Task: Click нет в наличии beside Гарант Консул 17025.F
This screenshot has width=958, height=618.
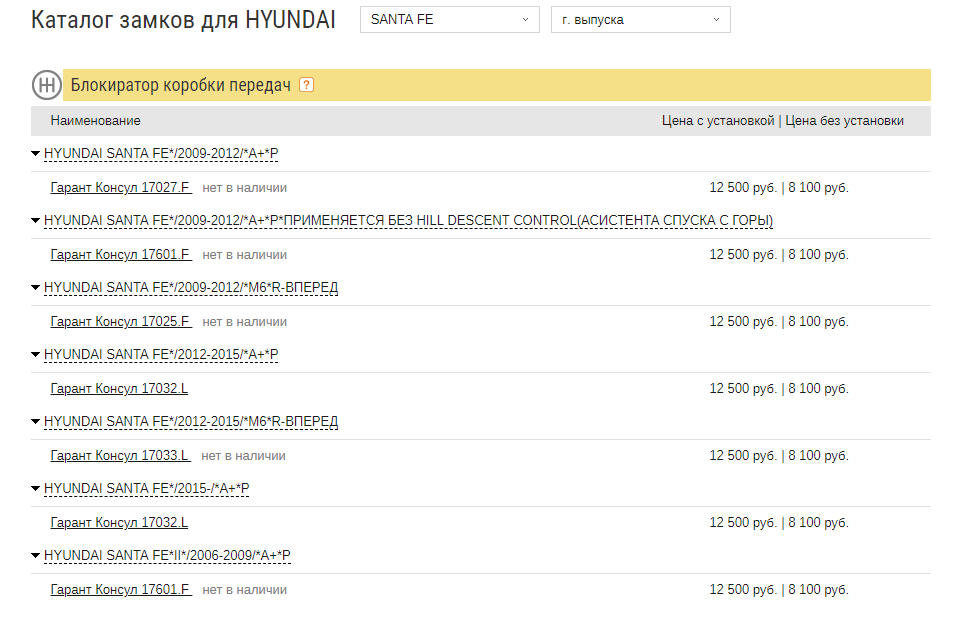Action: pyautogui.click(x=244, y=322)
